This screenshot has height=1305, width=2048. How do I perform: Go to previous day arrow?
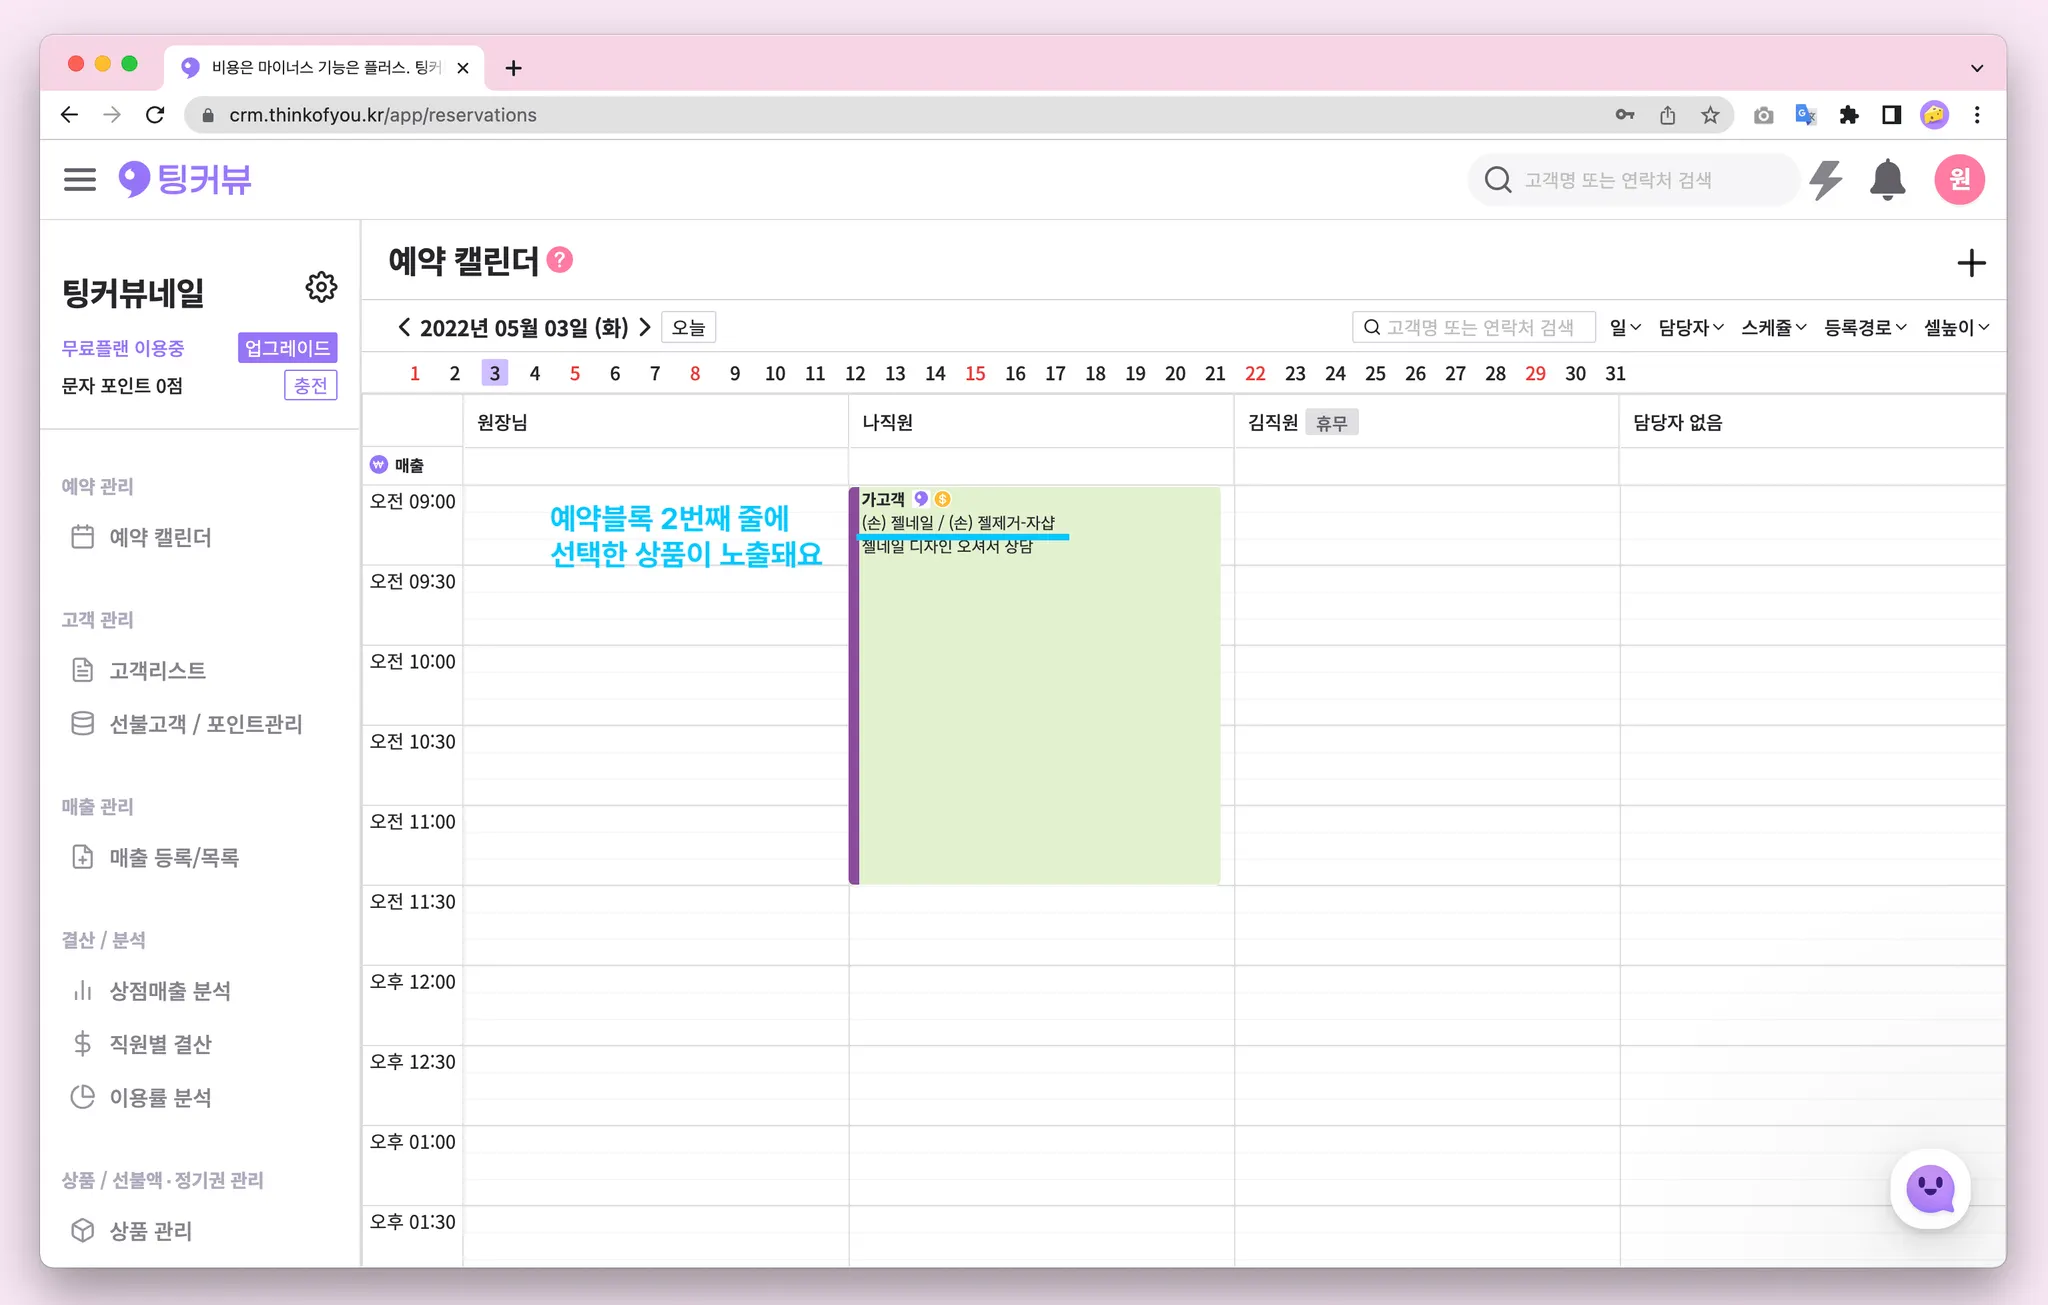pos(404,327)
